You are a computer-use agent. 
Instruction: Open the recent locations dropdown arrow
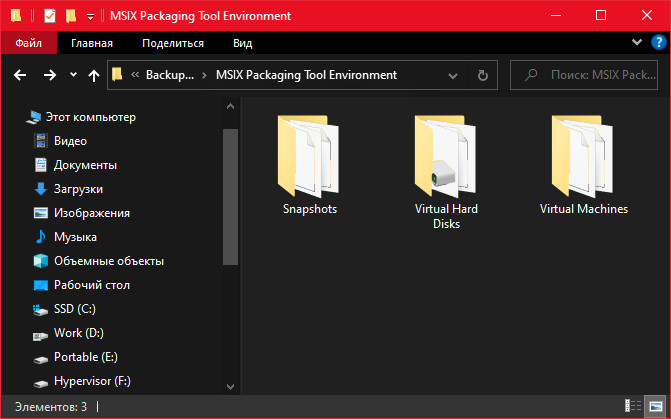[74, 75]
